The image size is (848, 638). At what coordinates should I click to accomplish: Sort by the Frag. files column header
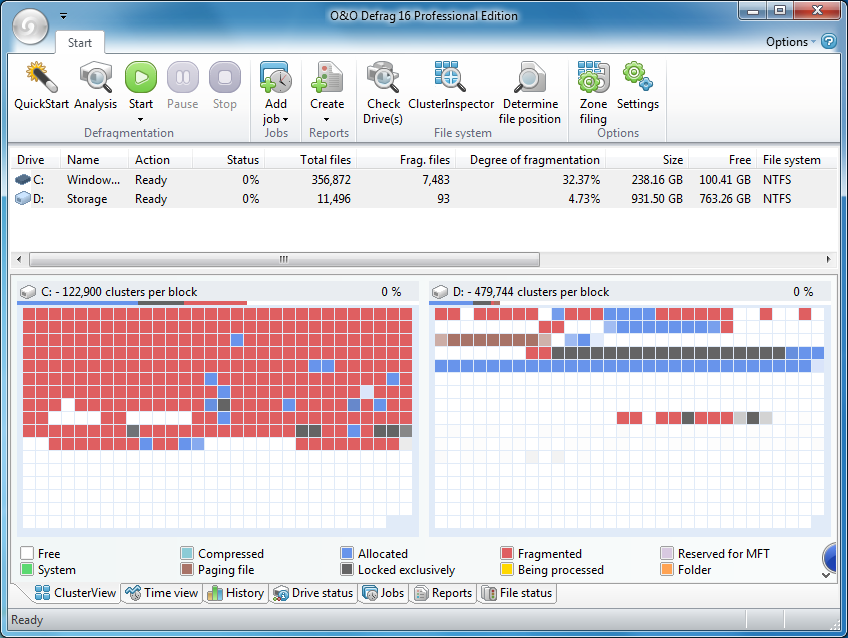pyautogui.click(x=406, y=160)
